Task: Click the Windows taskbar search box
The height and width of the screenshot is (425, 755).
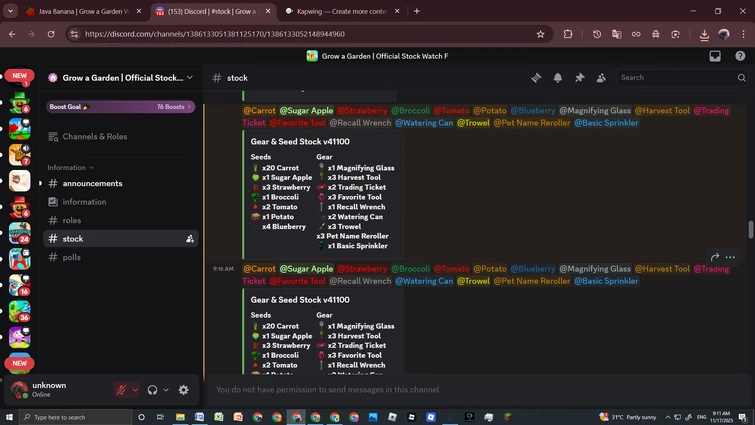Action: pos(76,417)
